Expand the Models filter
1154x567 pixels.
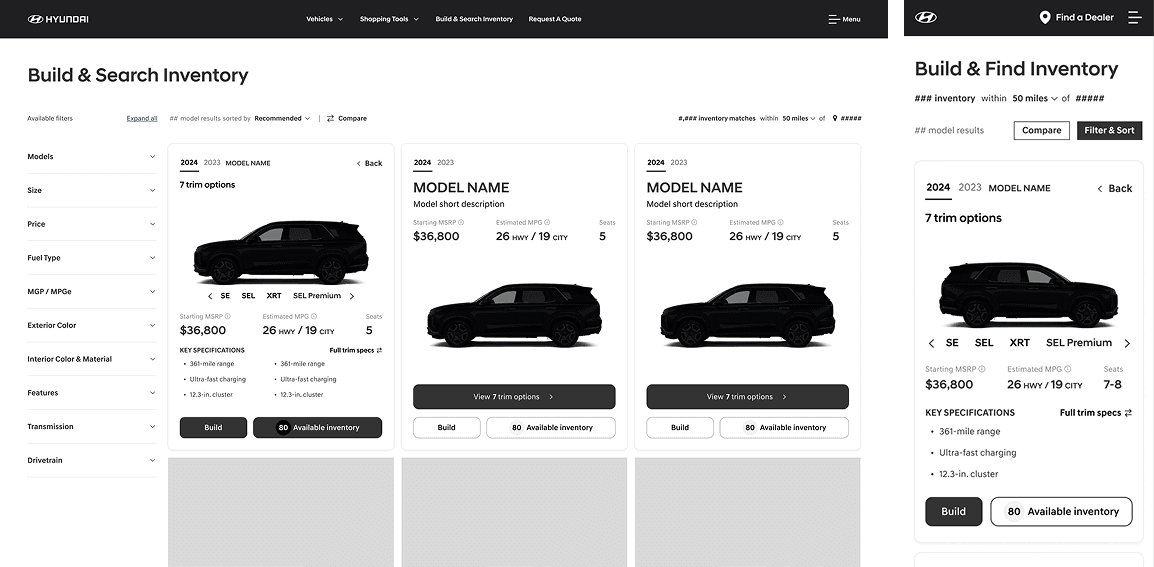tap(92, 157)
